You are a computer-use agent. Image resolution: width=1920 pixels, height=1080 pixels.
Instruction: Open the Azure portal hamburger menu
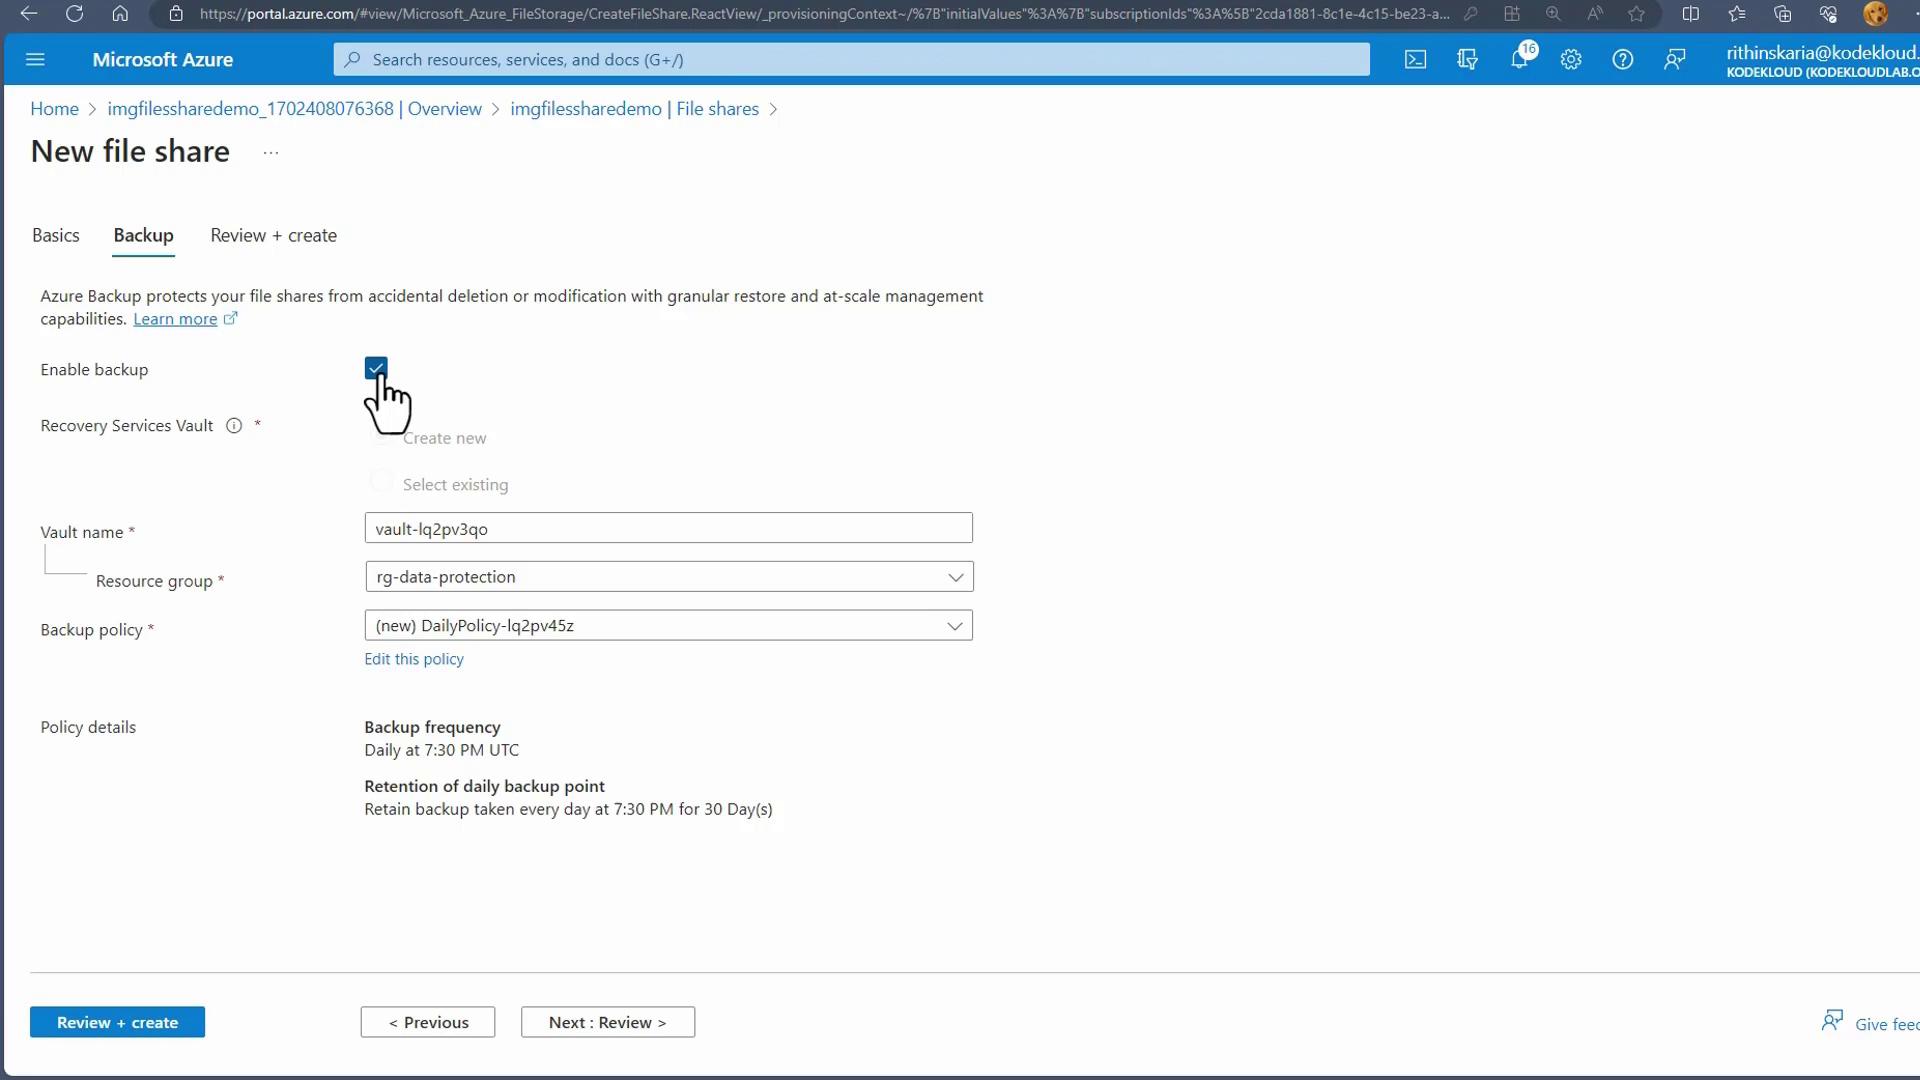tap(35, 60)
